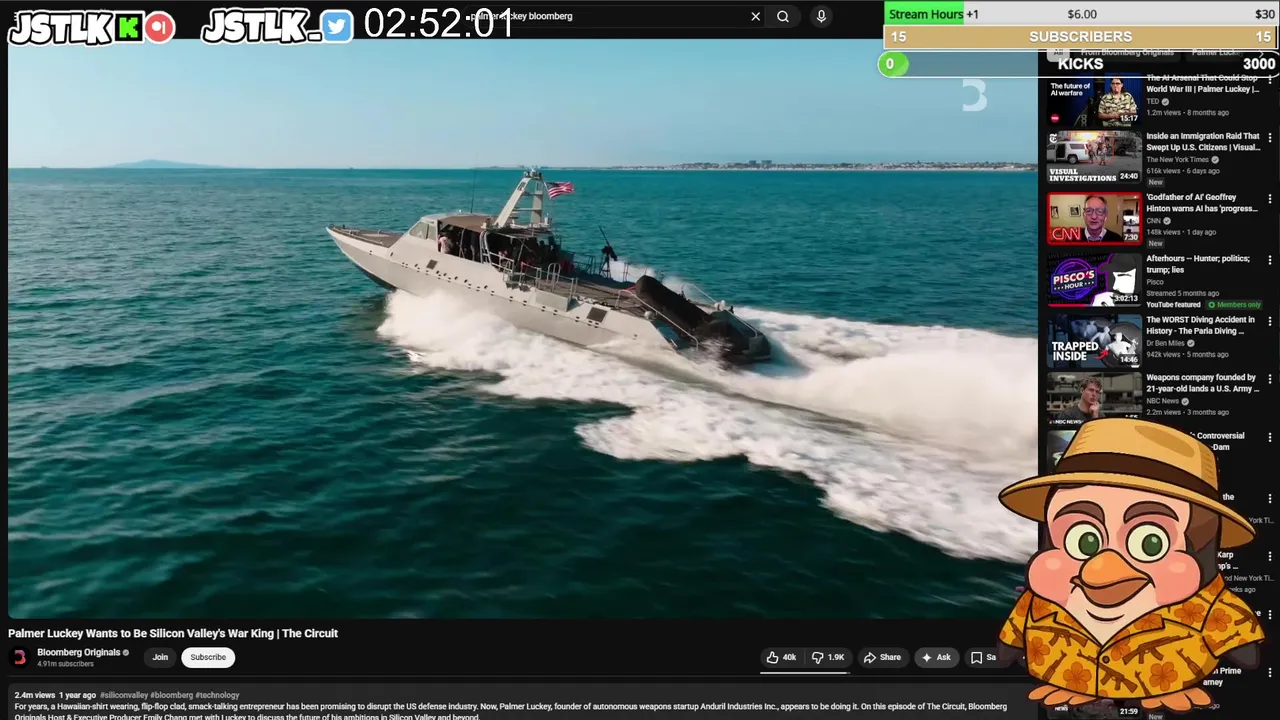Open options menu for TED AI Arsenal video
Viewport: 1280px width, 720px height.
click(x=1270, y=79)
